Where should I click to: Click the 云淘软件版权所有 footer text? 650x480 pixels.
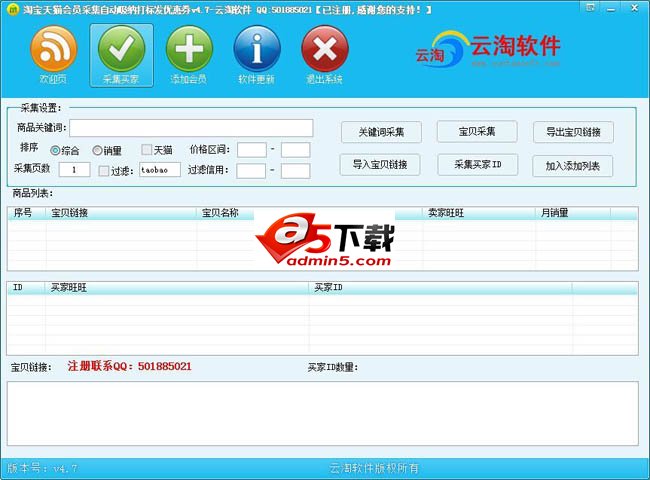pos(374,468)
